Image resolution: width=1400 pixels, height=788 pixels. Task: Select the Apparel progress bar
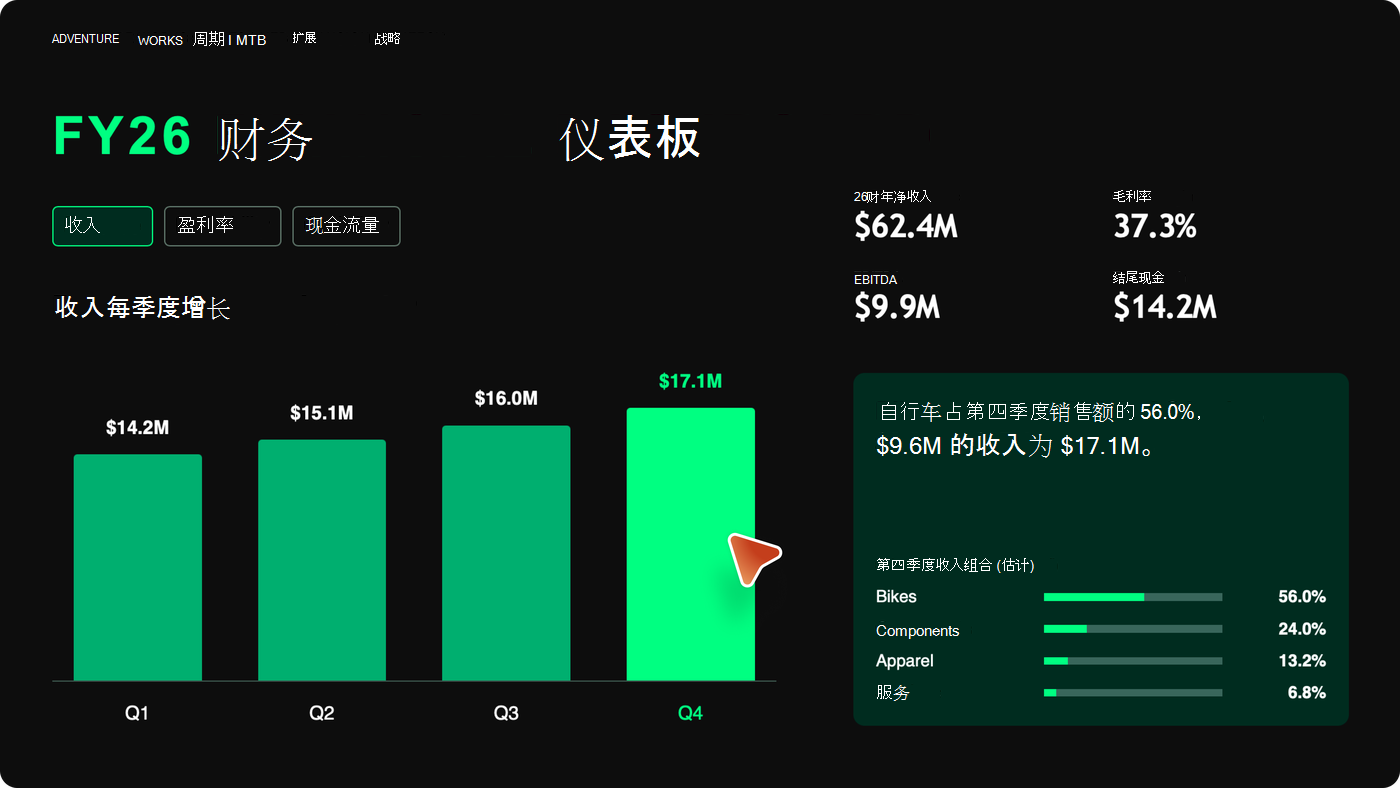[1133, 661]
